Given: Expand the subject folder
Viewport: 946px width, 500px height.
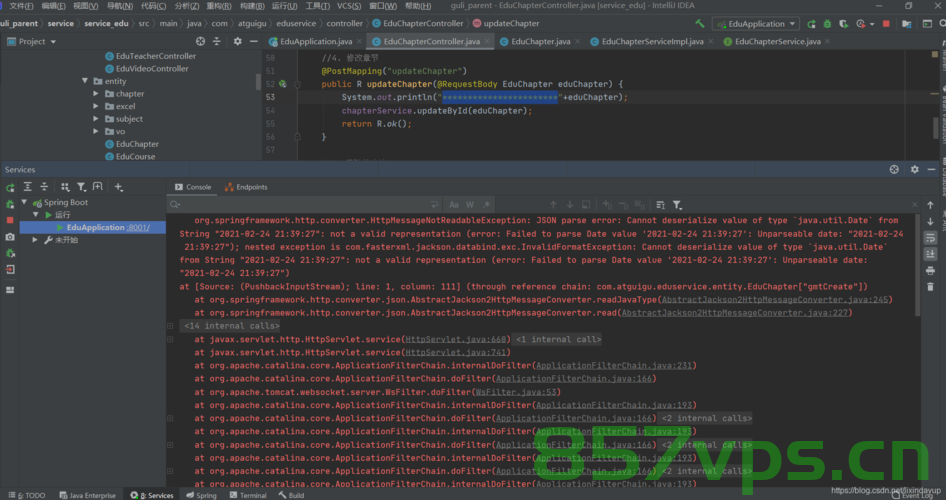Looking at the screenshot, I should click(x=95, y=119).
